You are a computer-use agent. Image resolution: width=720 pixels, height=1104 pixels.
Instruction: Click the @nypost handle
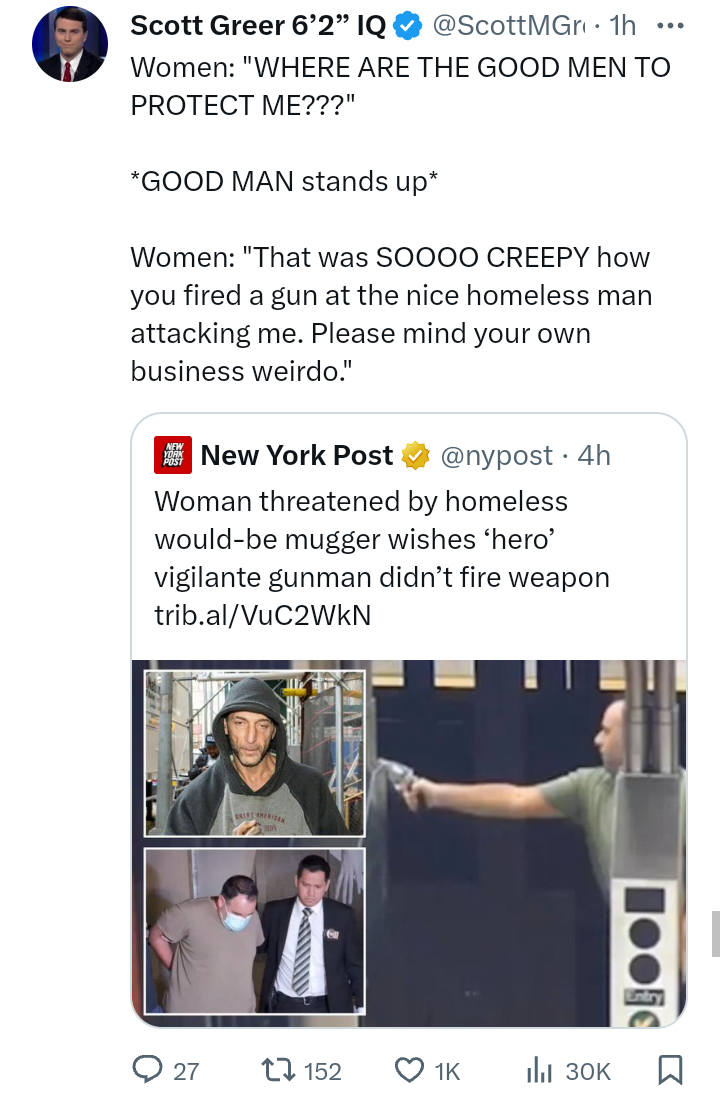(495, 456)
